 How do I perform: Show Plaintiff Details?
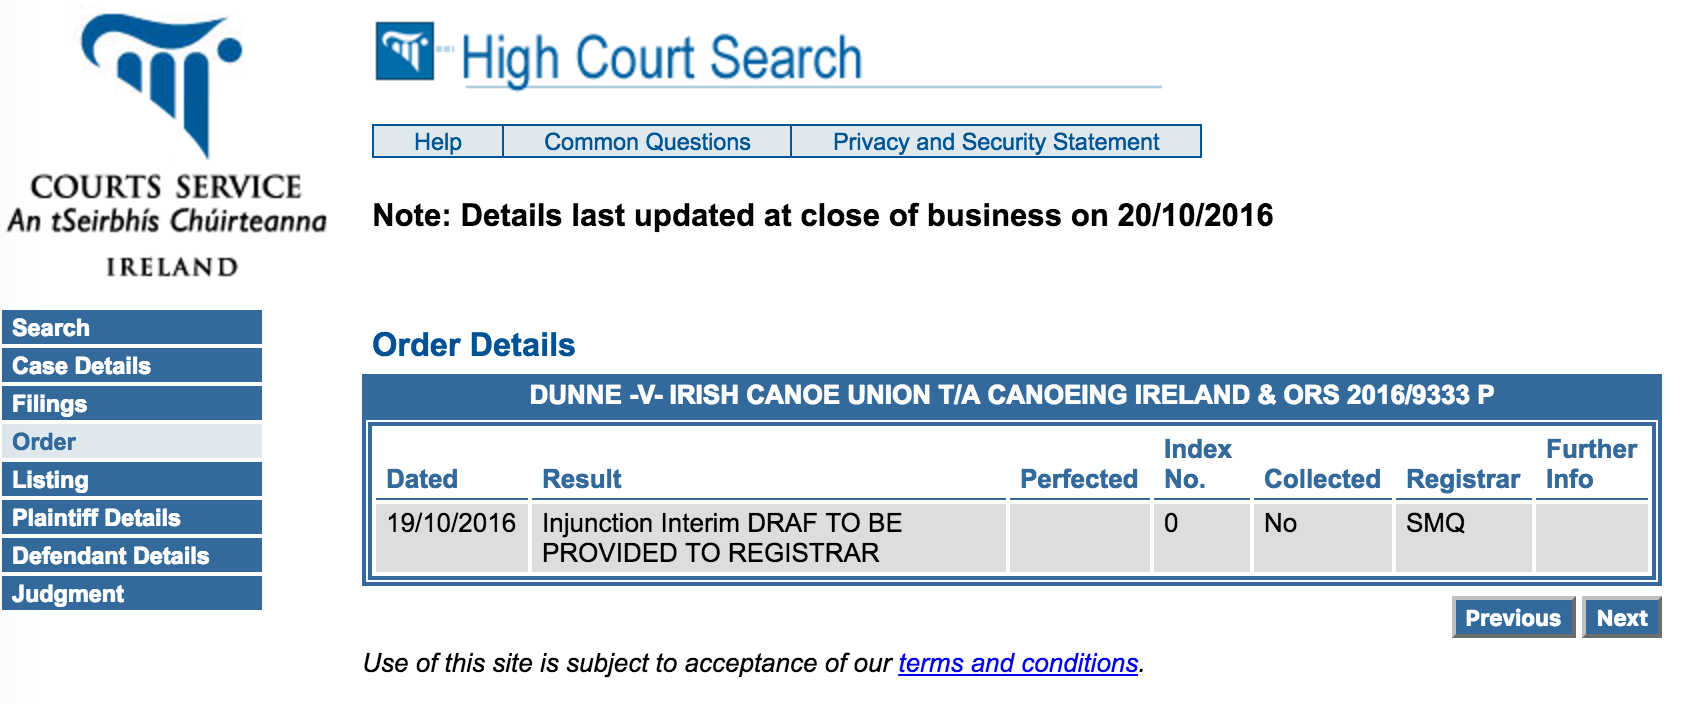[132, 518]
